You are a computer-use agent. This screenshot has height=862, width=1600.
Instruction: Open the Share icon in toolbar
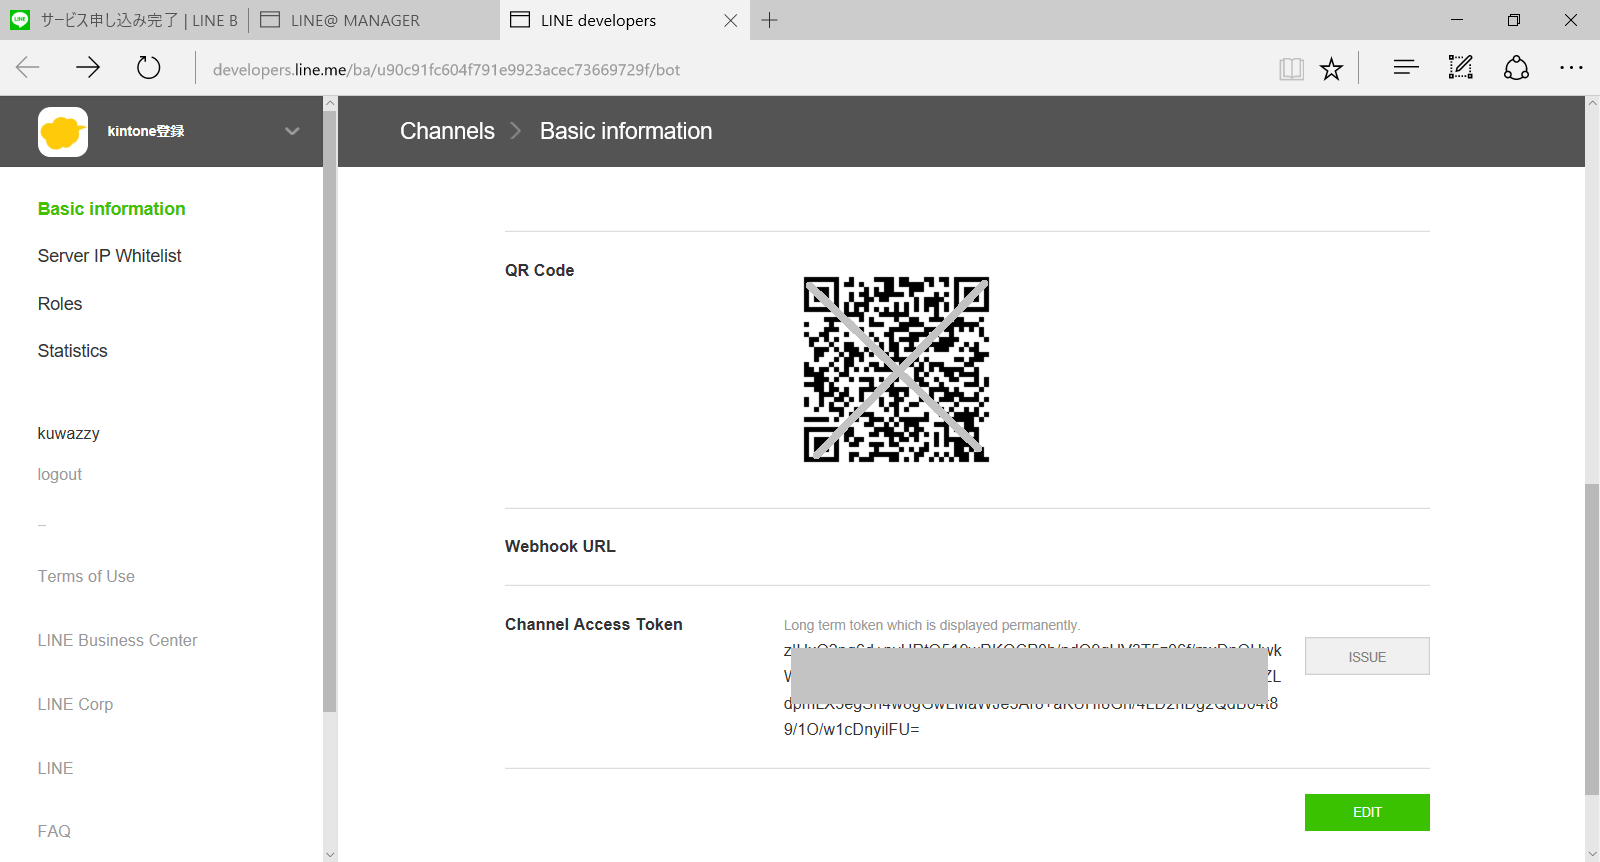(1516, 68)
